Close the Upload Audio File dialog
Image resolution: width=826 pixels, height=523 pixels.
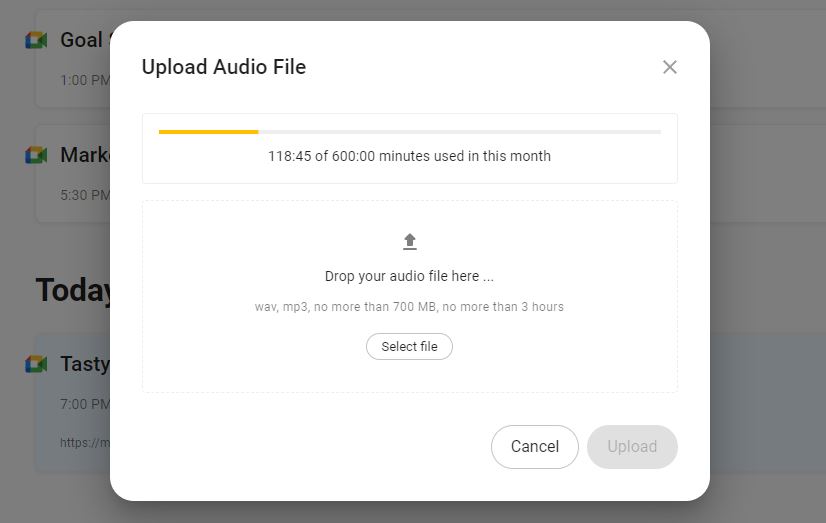pyautogui.click(x=670, y=67)
